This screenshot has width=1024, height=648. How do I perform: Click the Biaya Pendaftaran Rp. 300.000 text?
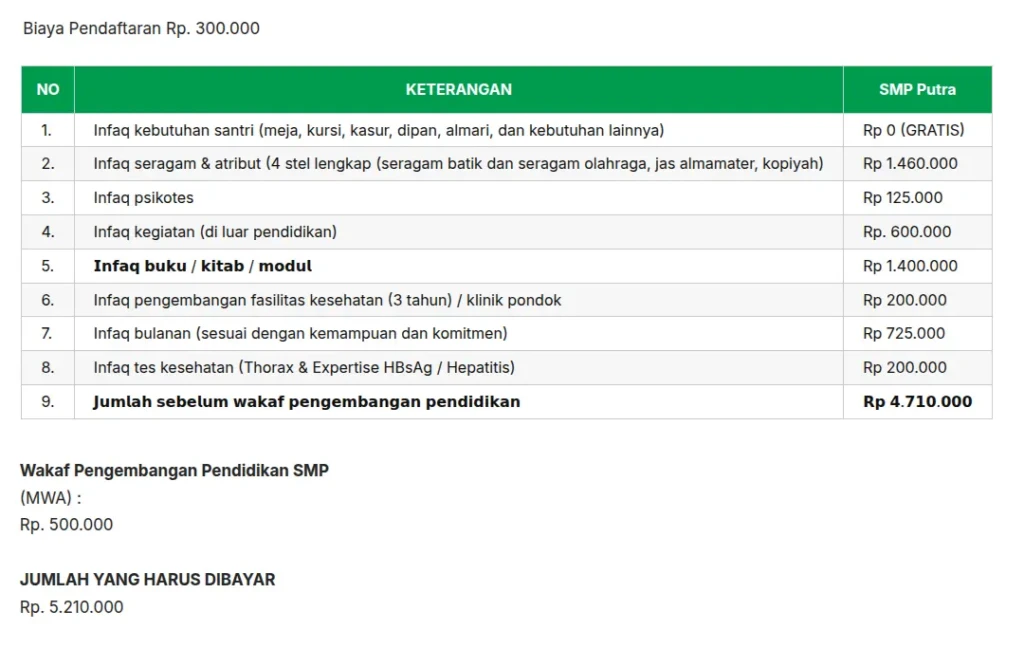(141, 28)
